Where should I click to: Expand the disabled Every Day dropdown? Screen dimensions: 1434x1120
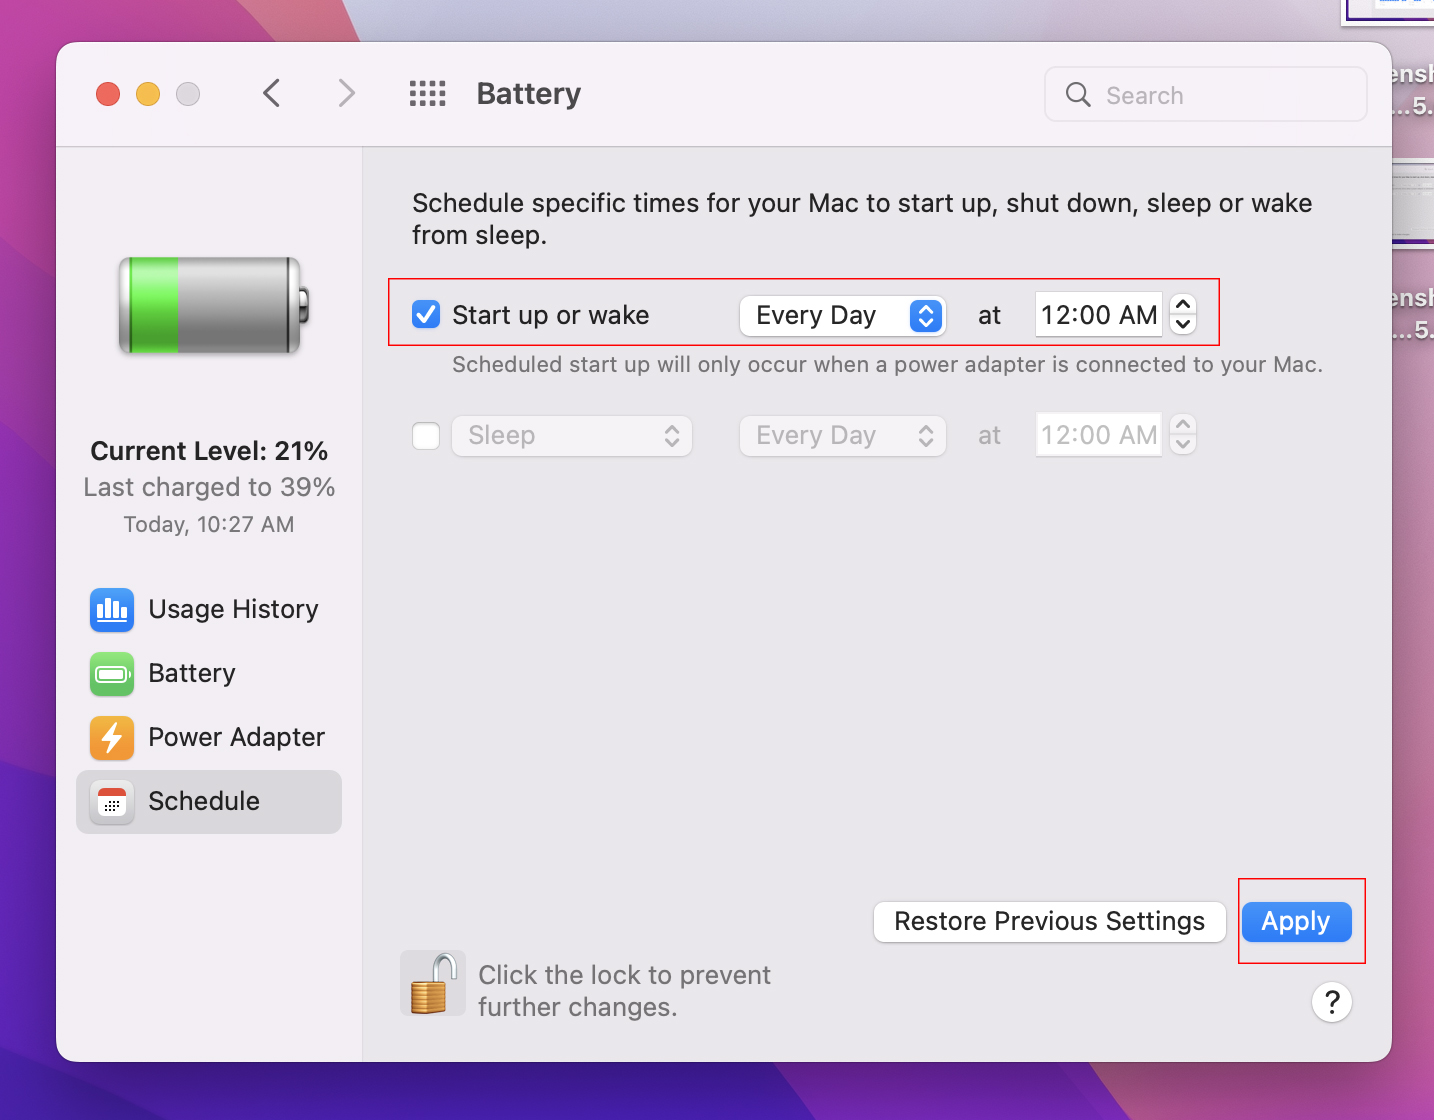pyautogui.click(x=842, y=435)
